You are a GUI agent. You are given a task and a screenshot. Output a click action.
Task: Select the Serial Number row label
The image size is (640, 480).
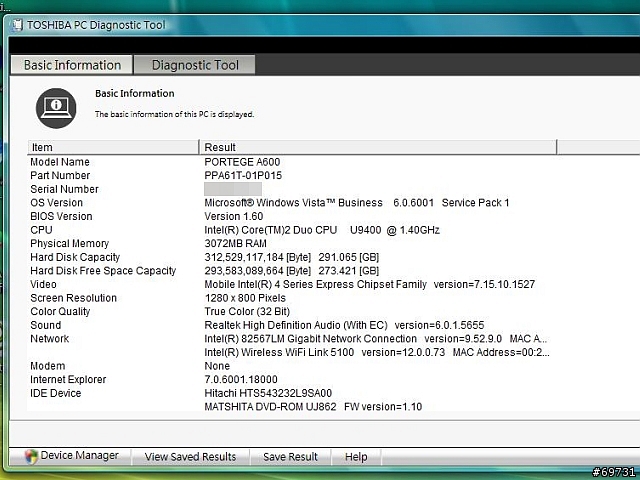(x=64, y=189)
